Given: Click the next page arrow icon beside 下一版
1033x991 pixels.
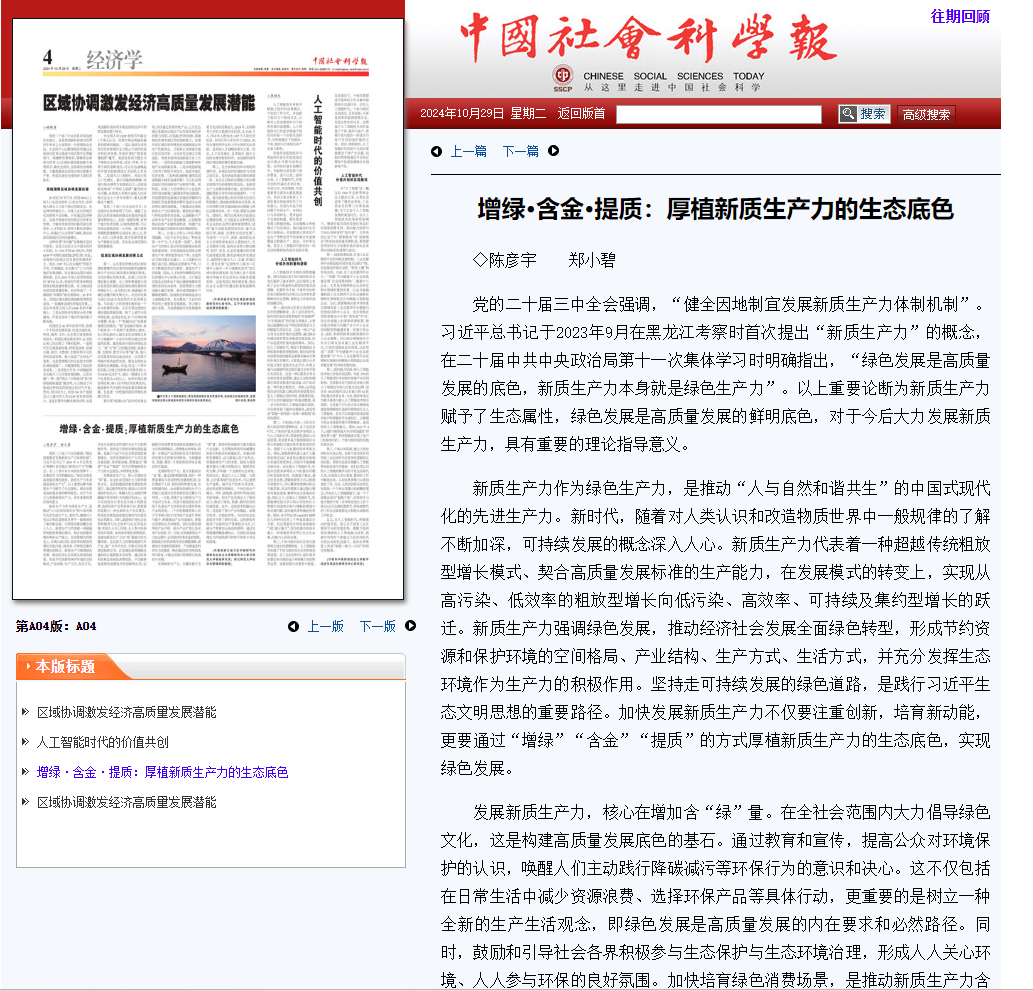Looking at the screenshot, I should (410, 626).
